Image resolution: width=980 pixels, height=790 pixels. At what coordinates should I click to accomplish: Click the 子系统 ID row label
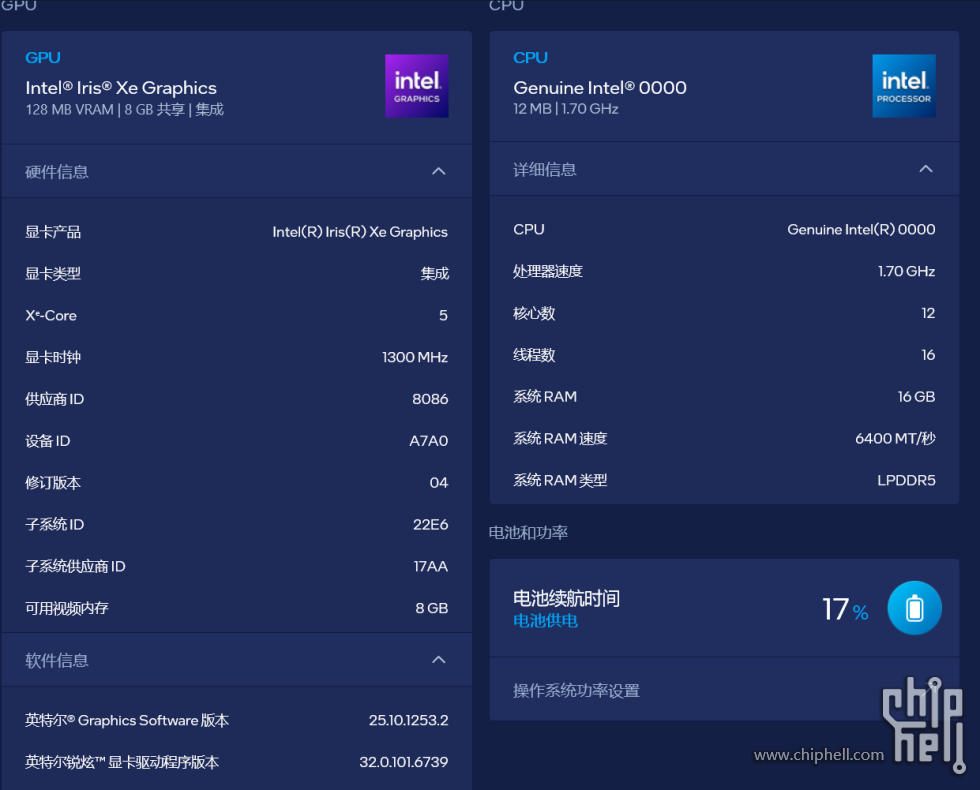click(54, 524)
